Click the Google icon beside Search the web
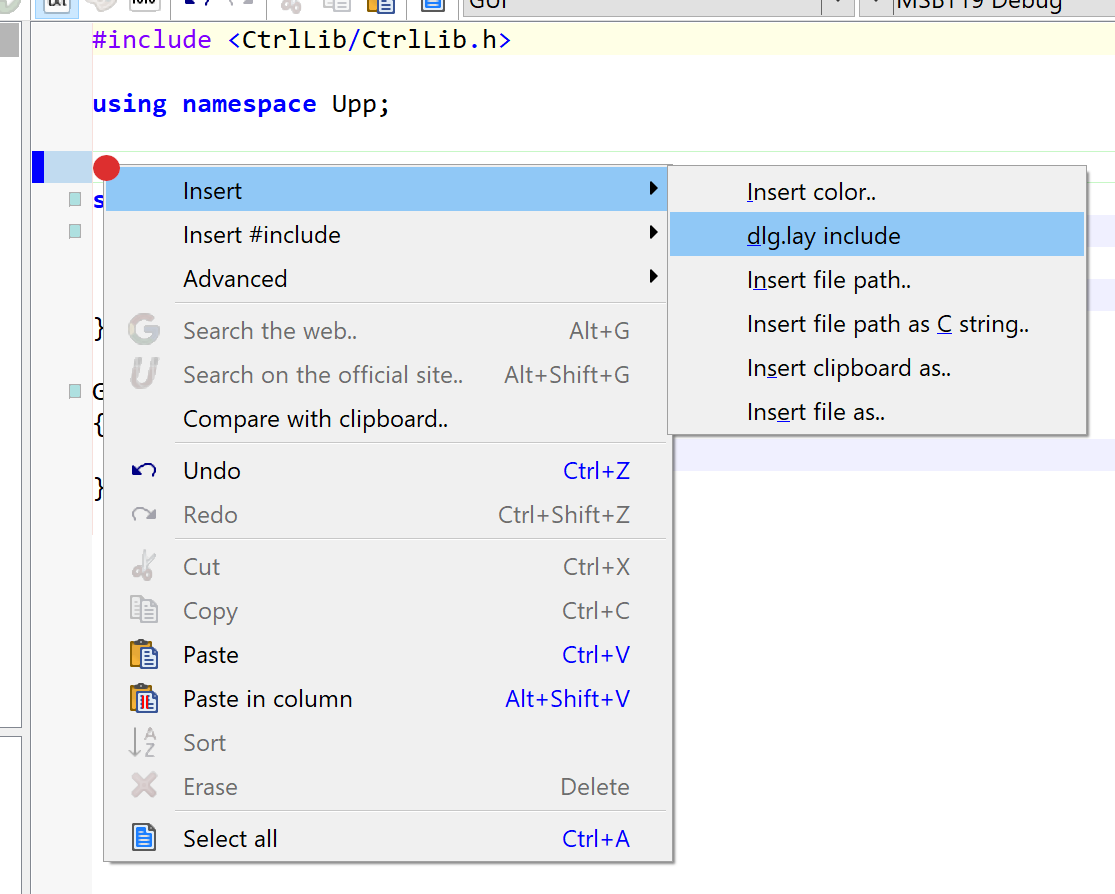Screen dimensions: 1115x894 pos(144,330)
